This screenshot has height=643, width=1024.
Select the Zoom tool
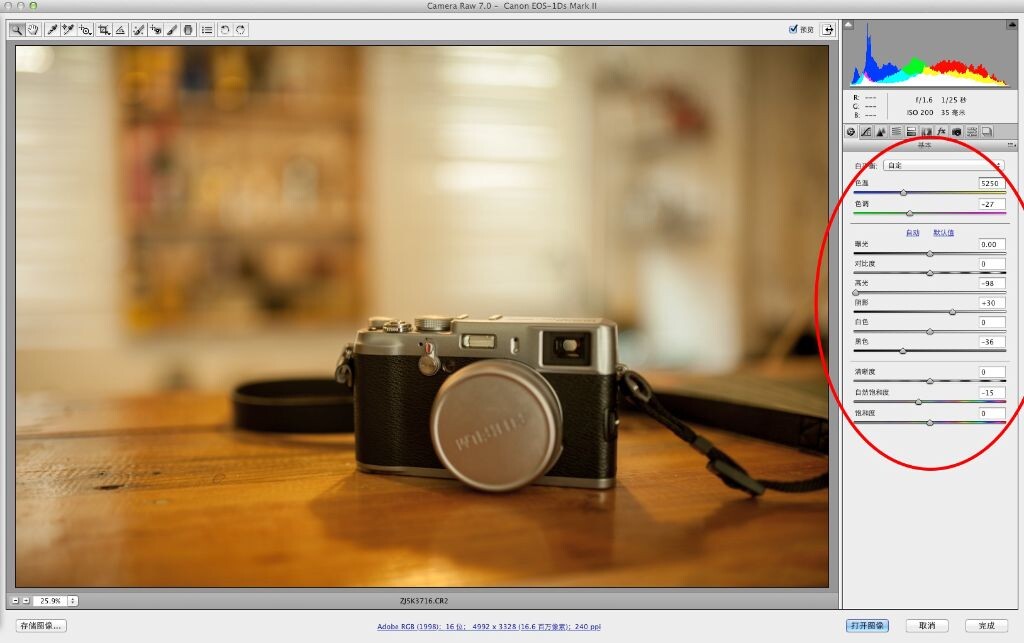click(x=17, y=29)
